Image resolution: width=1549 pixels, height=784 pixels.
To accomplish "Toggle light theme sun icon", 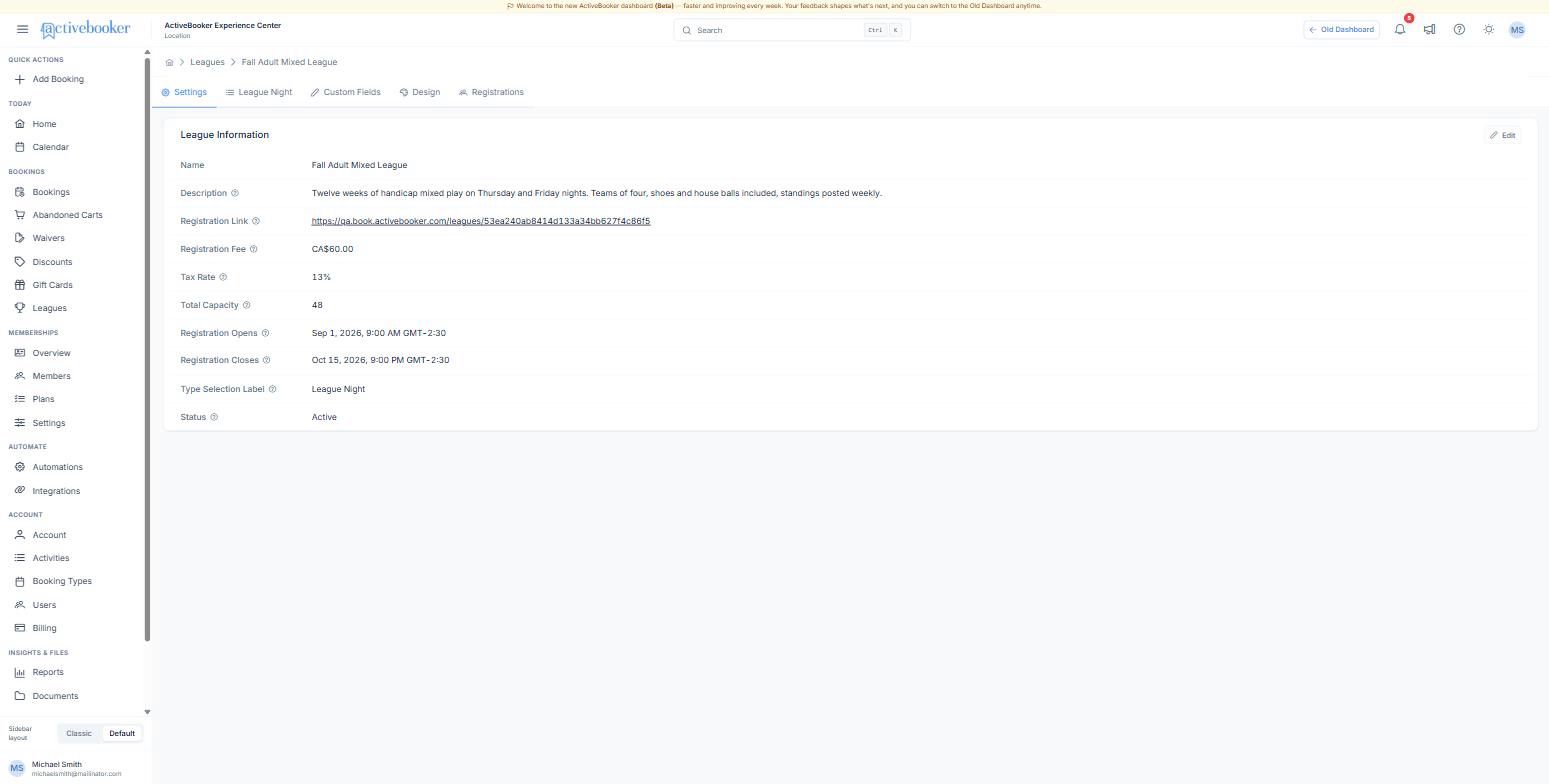I will click(x=1489, y=29).
